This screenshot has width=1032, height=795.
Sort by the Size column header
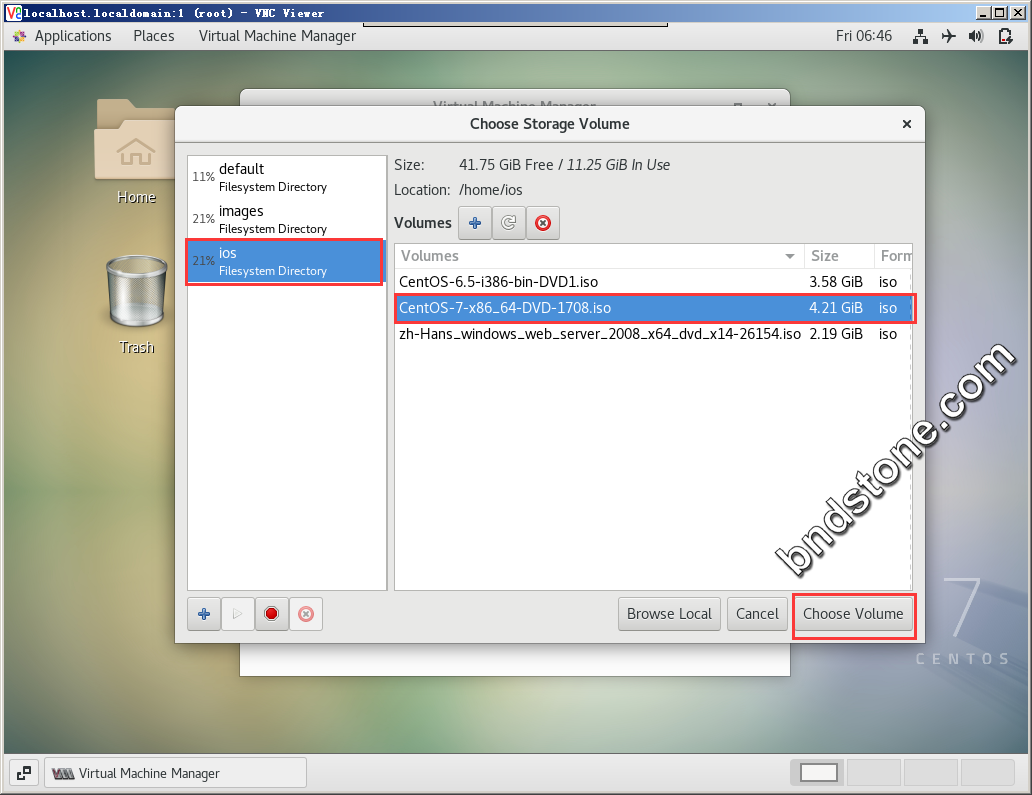[x=838, y=256]
